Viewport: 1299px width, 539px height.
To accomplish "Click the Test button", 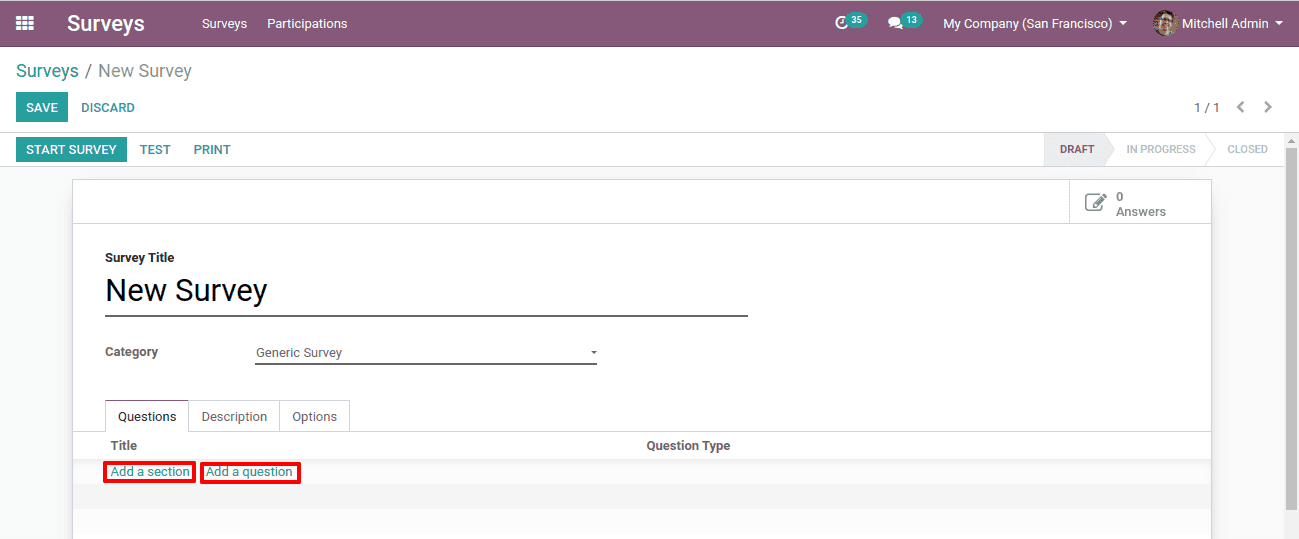I will [155, 149].
